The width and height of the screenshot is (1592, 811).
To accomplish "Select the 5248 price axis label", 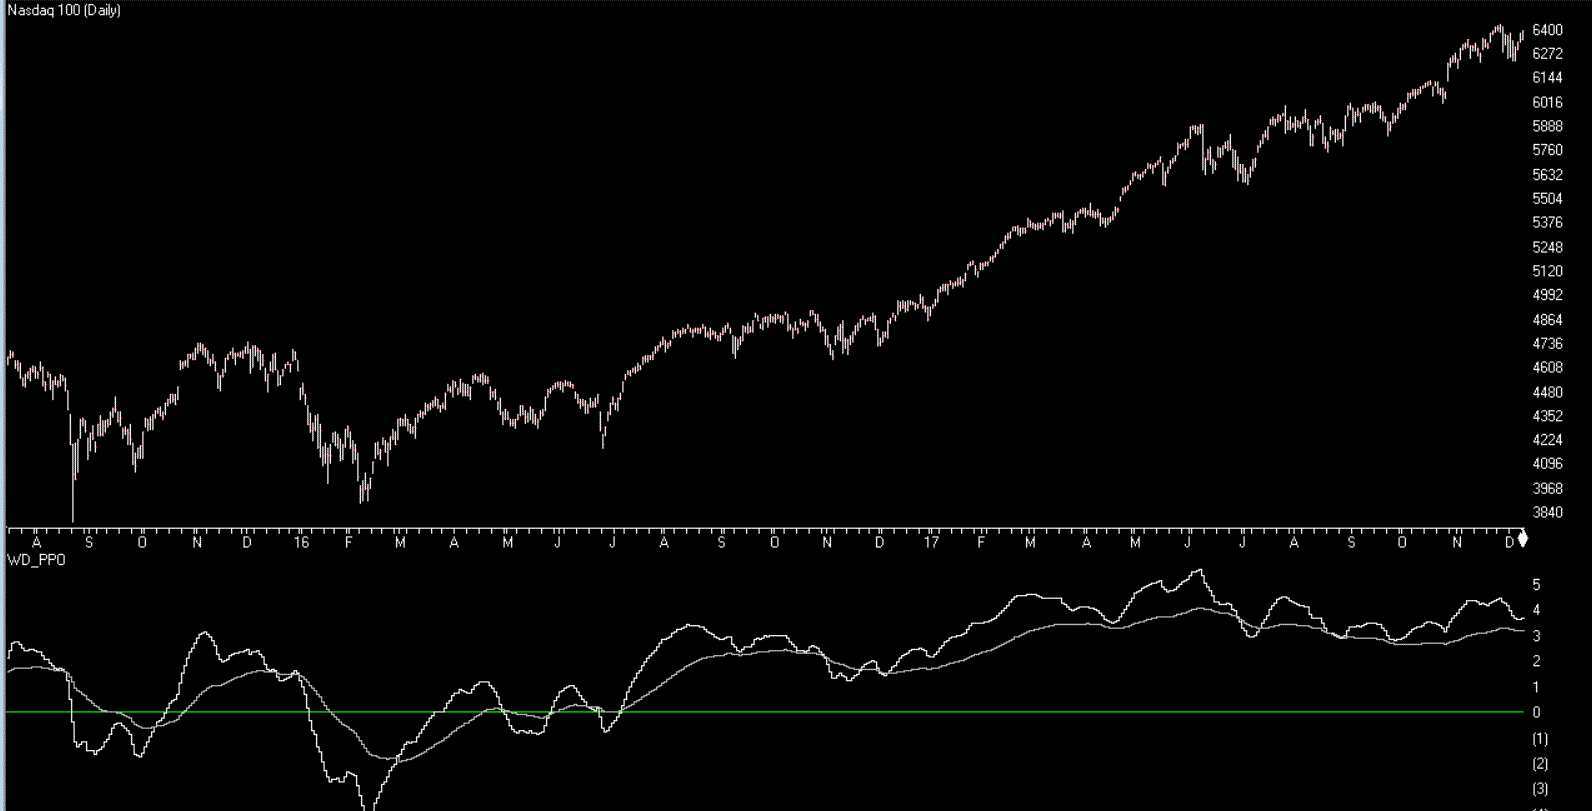I will (x=1547, y=247).
